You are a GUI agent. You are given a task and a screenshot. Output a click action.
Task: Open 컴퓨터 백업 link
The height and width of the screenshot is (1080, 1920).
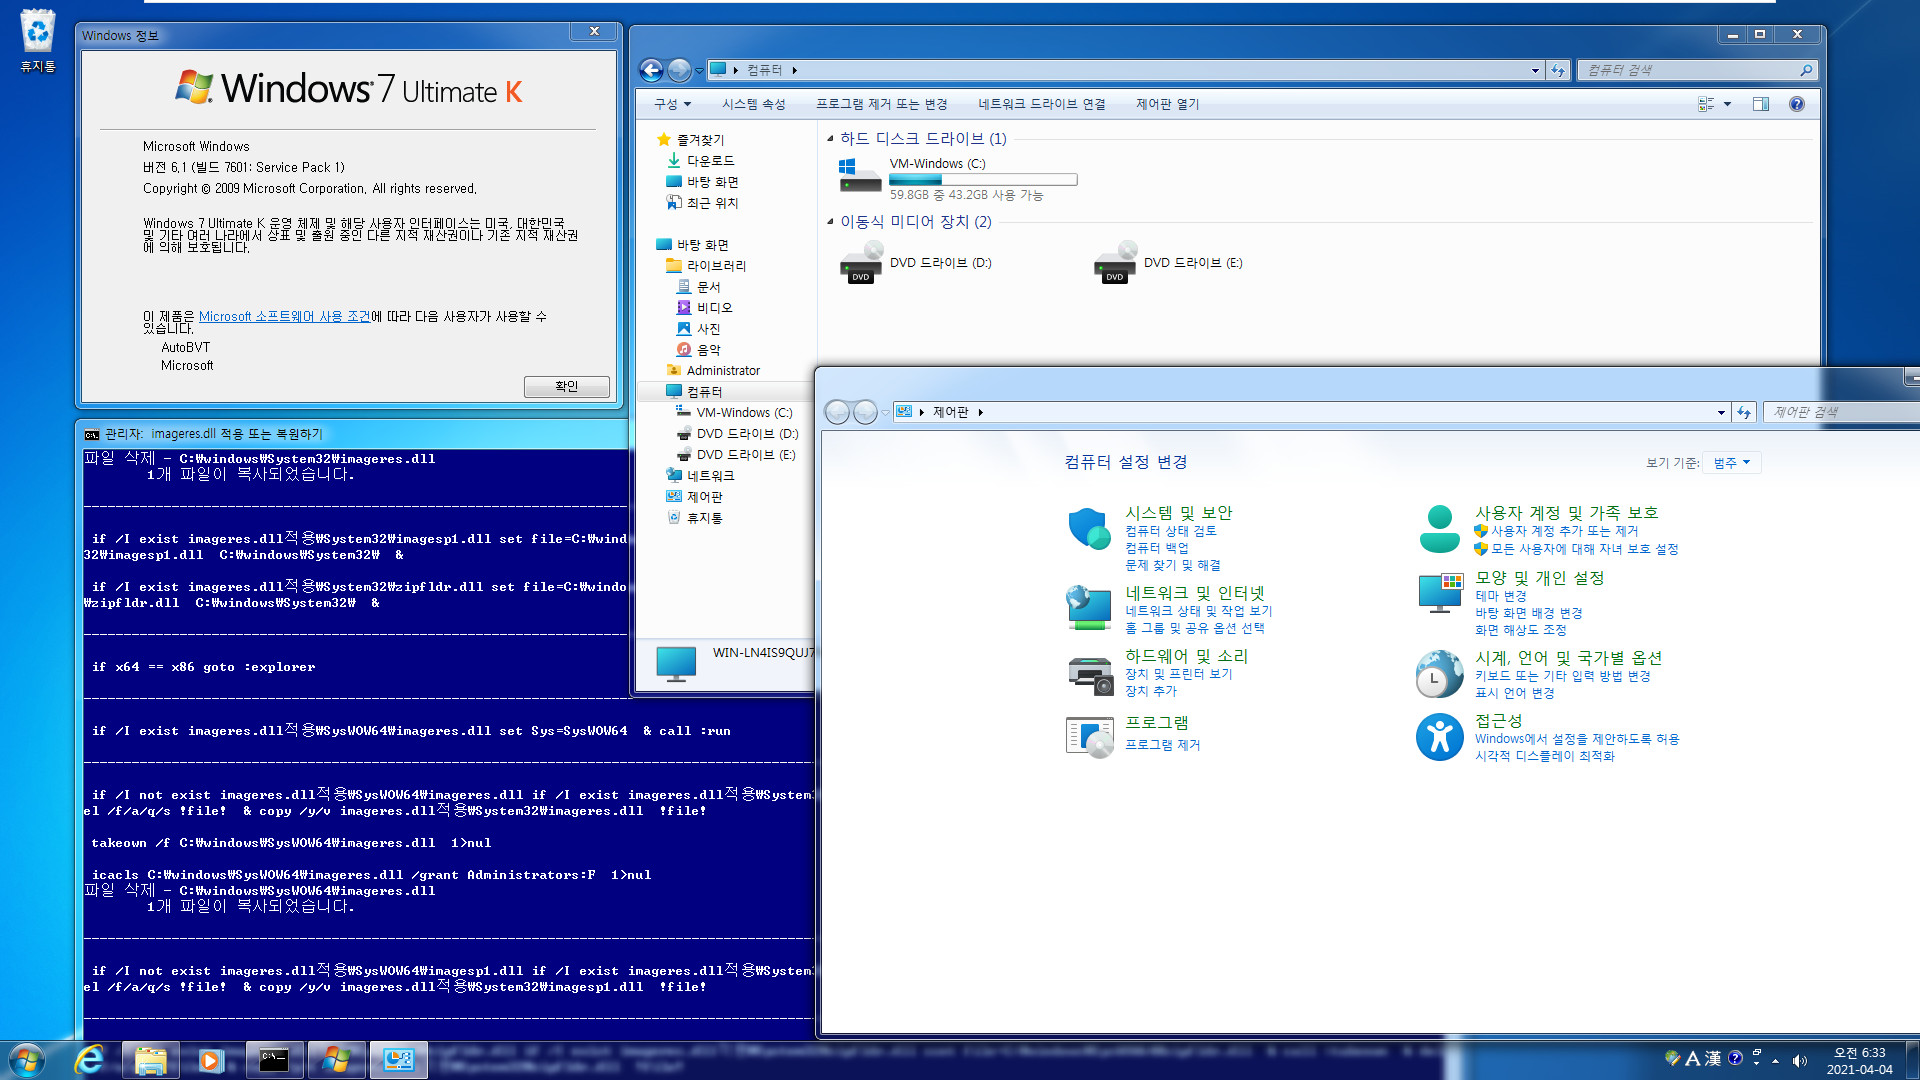1156,548
